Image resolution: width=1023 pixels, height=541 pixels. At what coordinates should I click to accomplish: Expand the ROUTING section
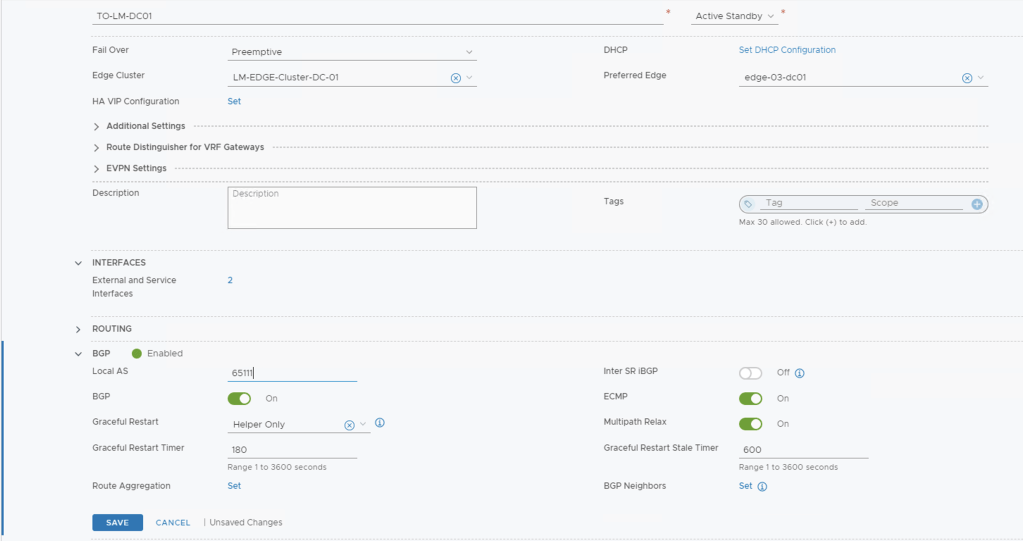78,329
